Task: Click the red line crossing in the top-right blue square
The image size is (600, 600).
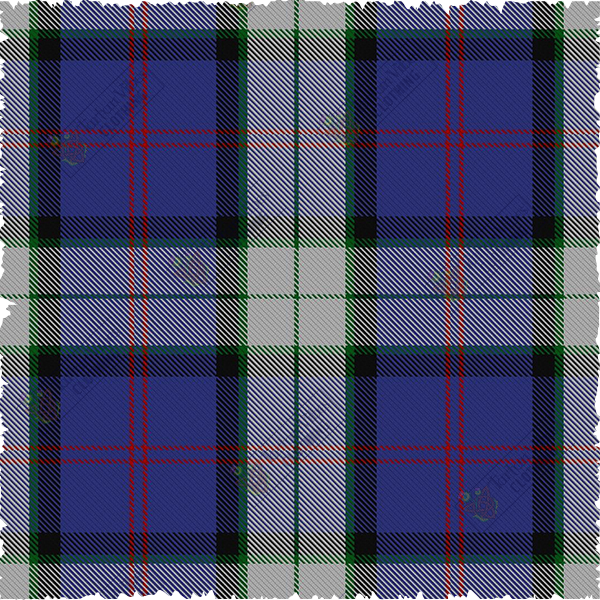Action: pos(454,139)
